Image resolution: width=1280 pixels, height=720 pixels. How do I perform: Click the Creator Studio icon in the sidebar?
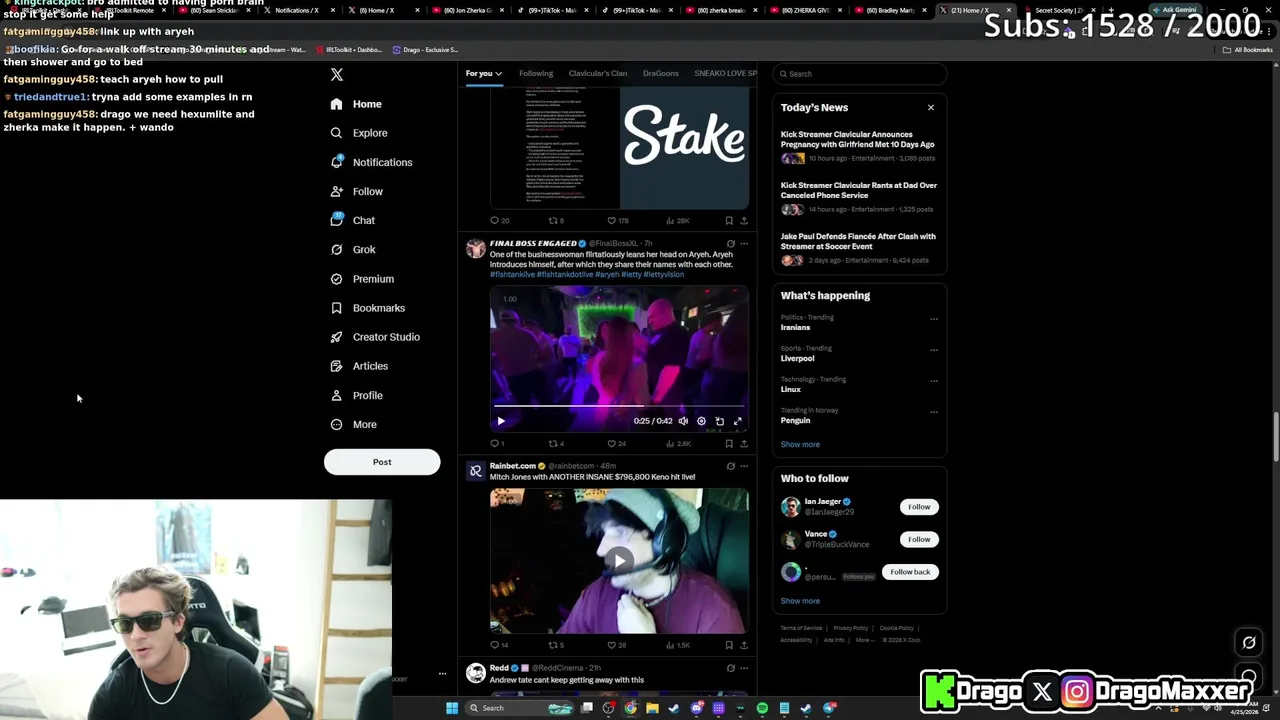[336, 337]
